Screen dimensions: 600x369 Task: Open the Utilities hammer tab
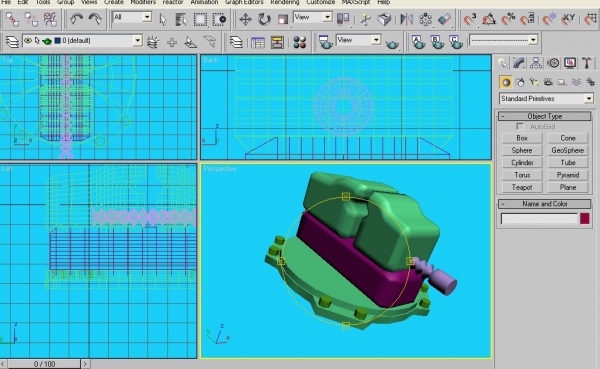point(587,63)
